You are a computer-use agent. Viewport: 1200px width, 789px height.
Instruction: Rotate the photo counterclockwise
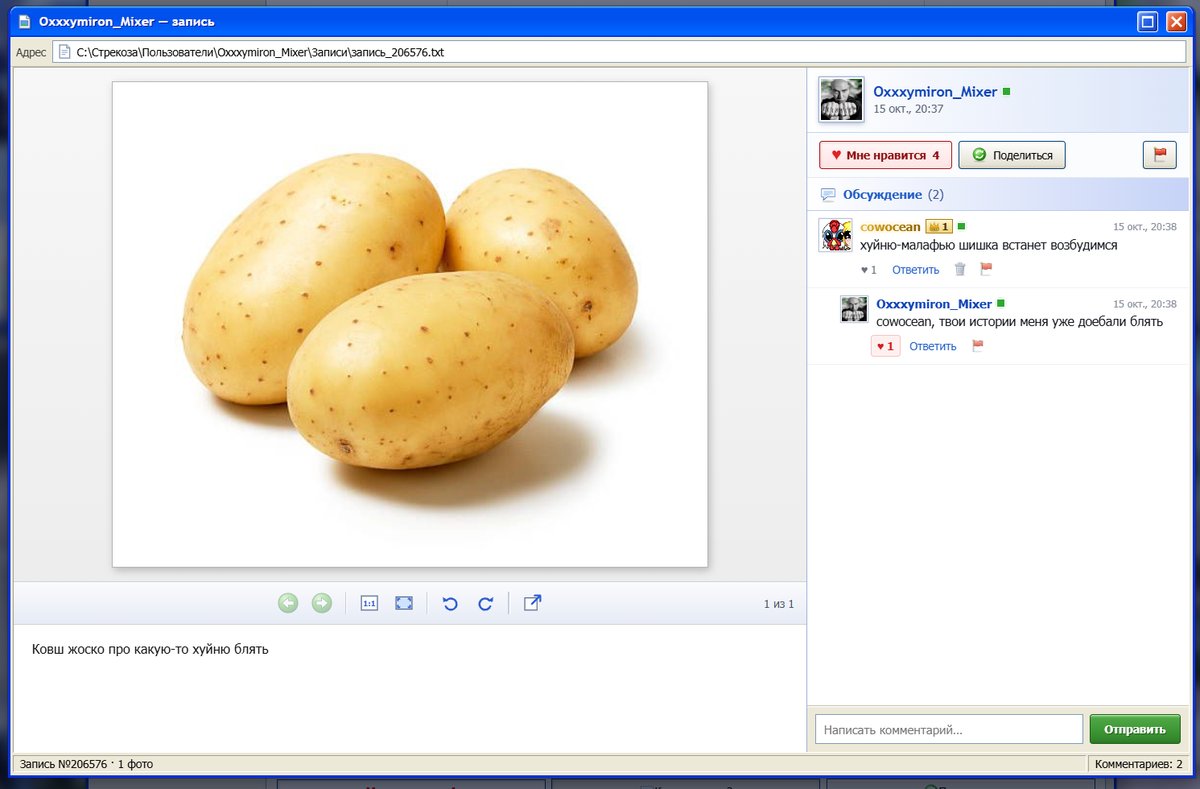pos(450,603)
